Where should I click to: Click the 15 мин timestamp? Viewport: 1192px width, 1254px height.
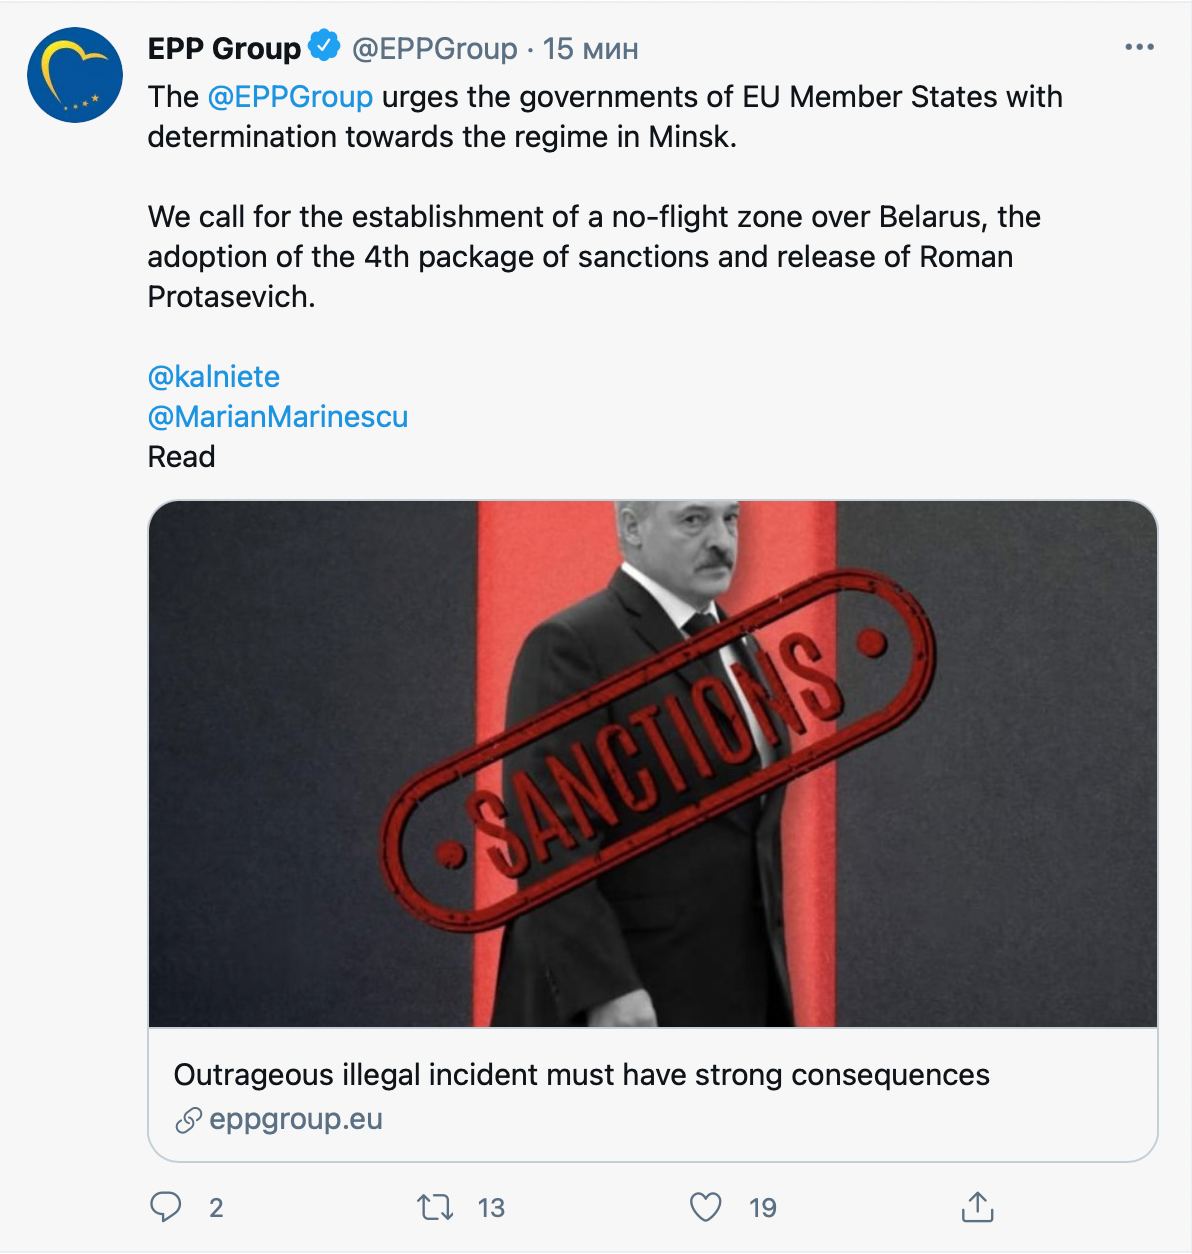click(590, 48)
